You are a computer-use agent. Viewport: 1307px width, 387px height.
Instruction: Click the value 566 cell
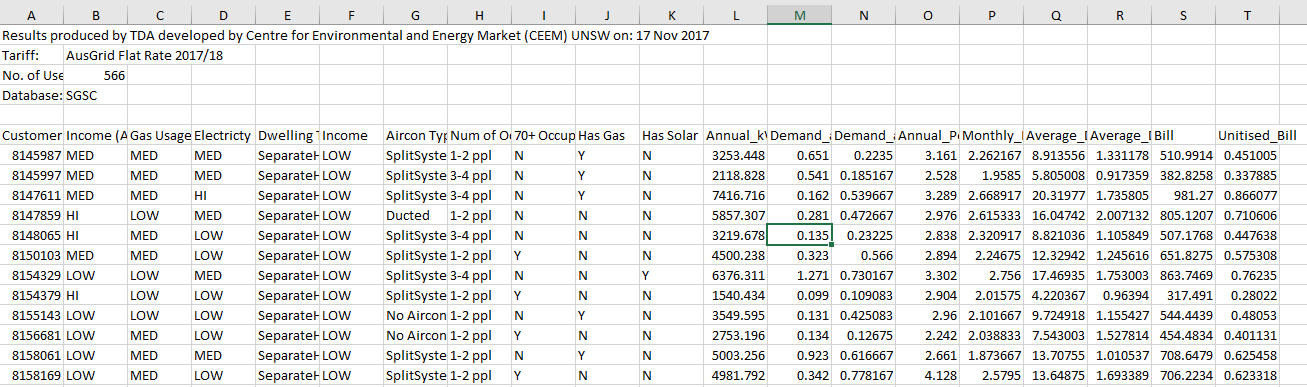coord(96,75)
